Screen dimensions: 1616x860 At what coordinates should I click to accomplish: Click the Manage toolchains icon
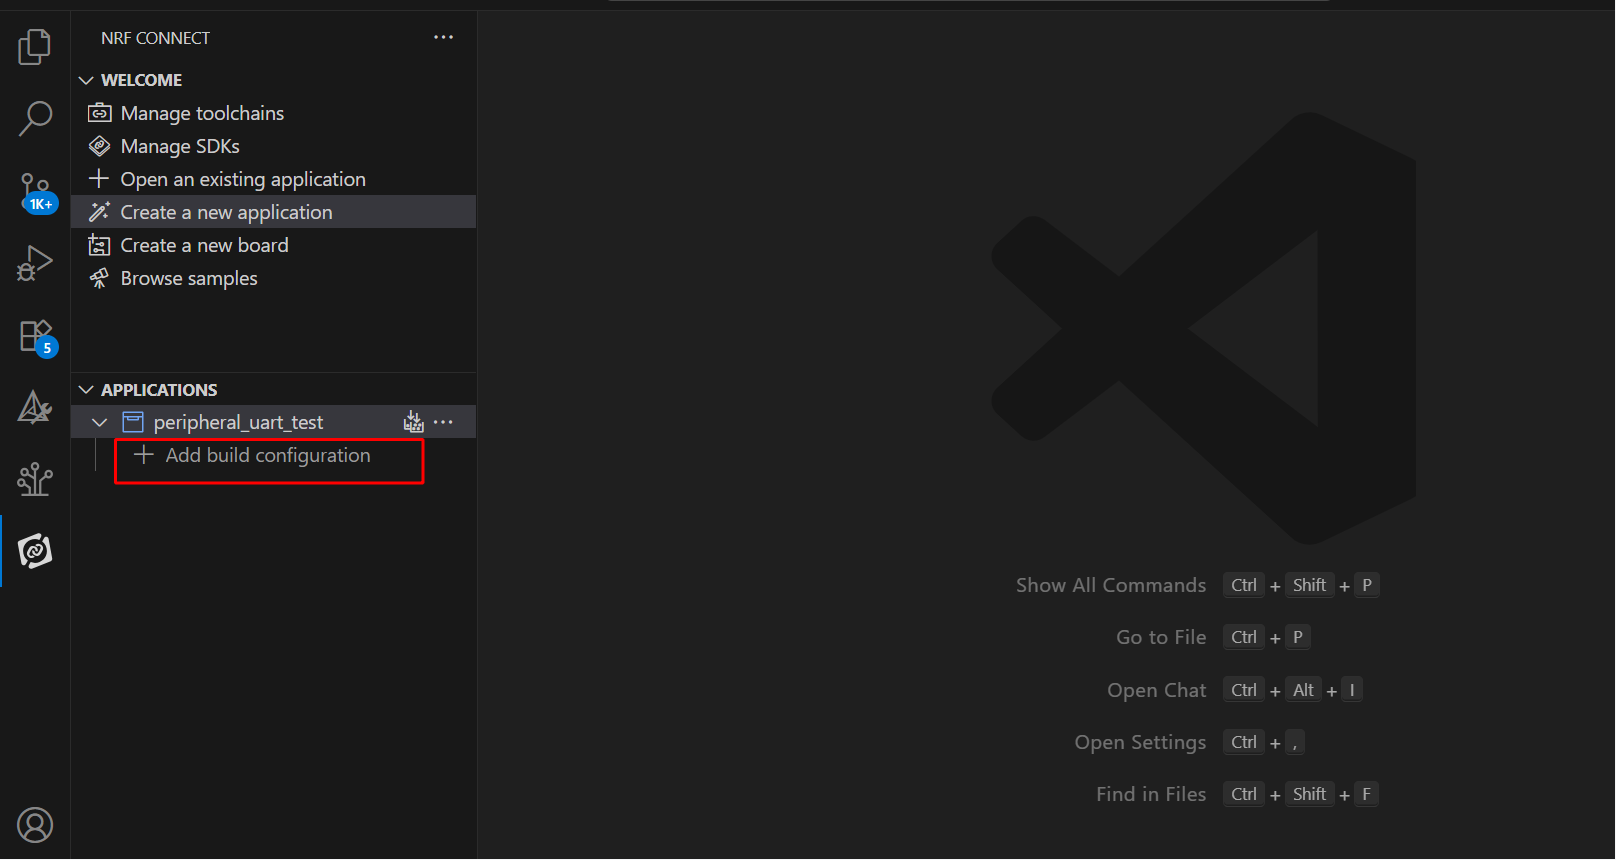coord(99,113)
